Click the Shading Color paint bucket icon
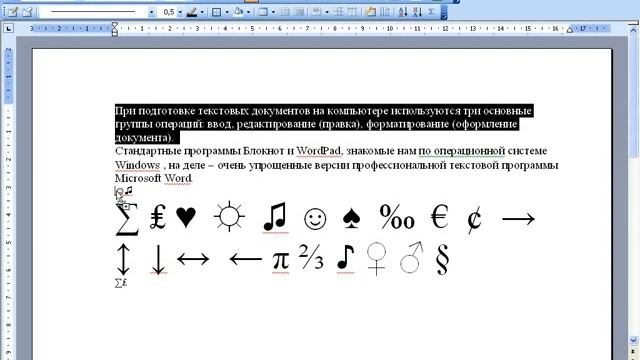 click(238, 12)
